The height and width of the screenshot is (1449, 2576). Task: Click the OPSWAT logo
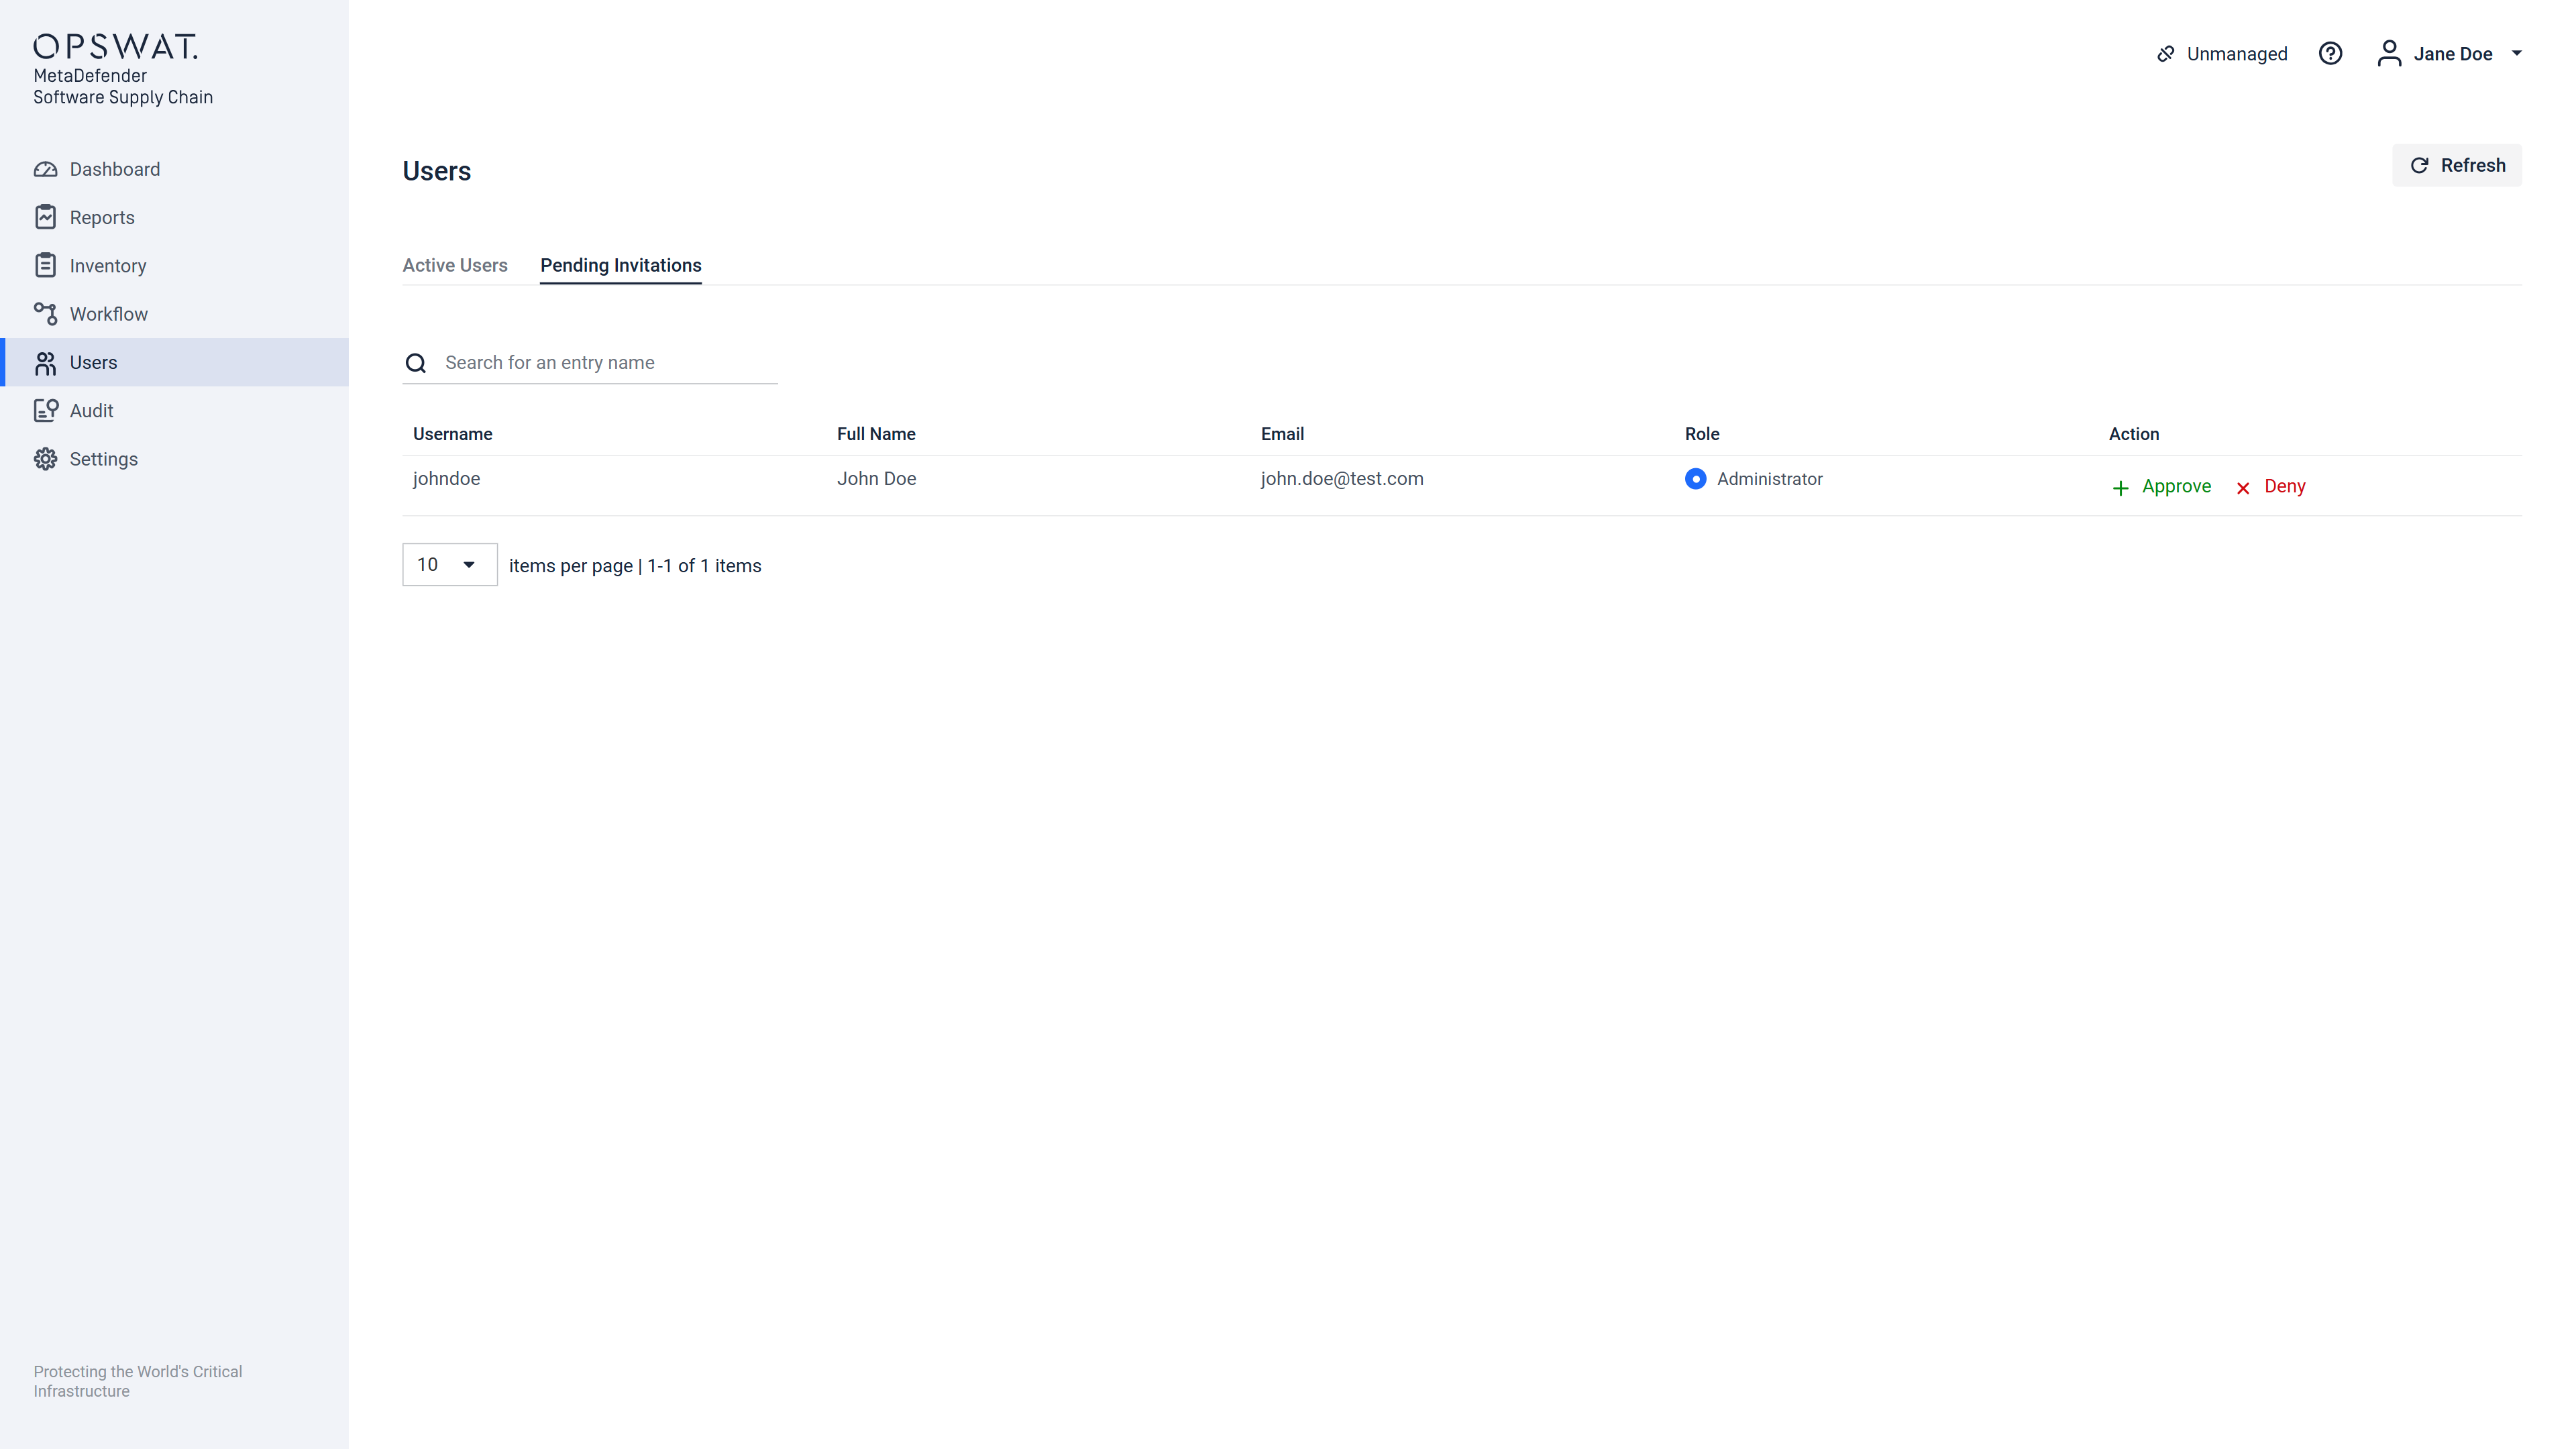coord(115,46)
